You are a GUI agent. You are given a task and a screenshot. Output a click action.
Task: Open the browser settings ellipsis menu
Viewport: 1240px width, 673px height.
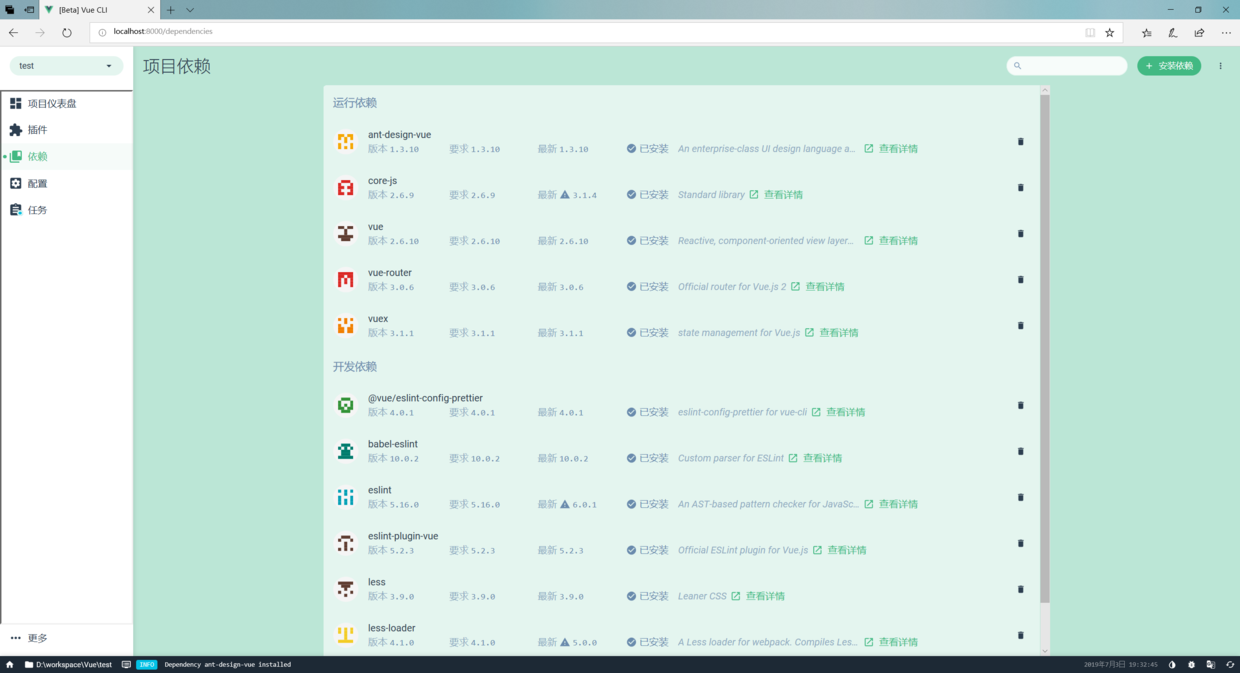(1226, 32)
